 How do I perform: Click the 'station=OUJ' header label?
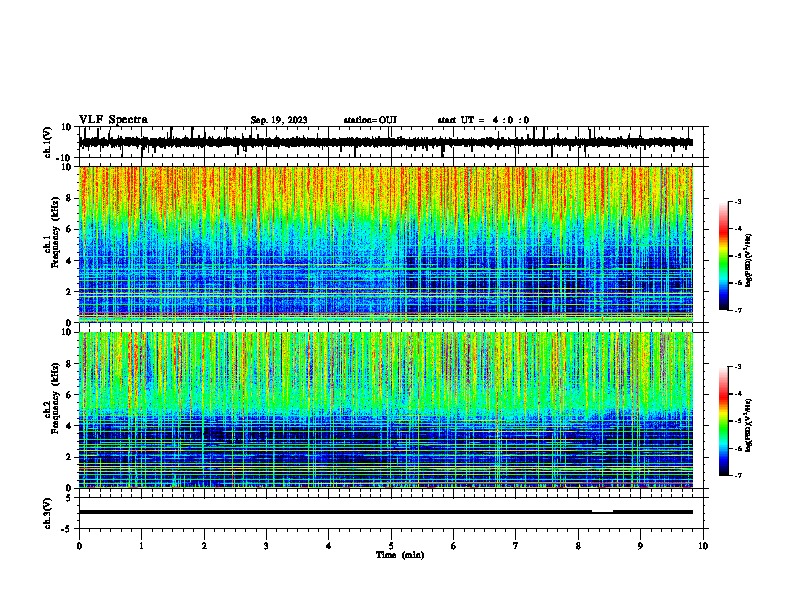[x=370, y=120]
